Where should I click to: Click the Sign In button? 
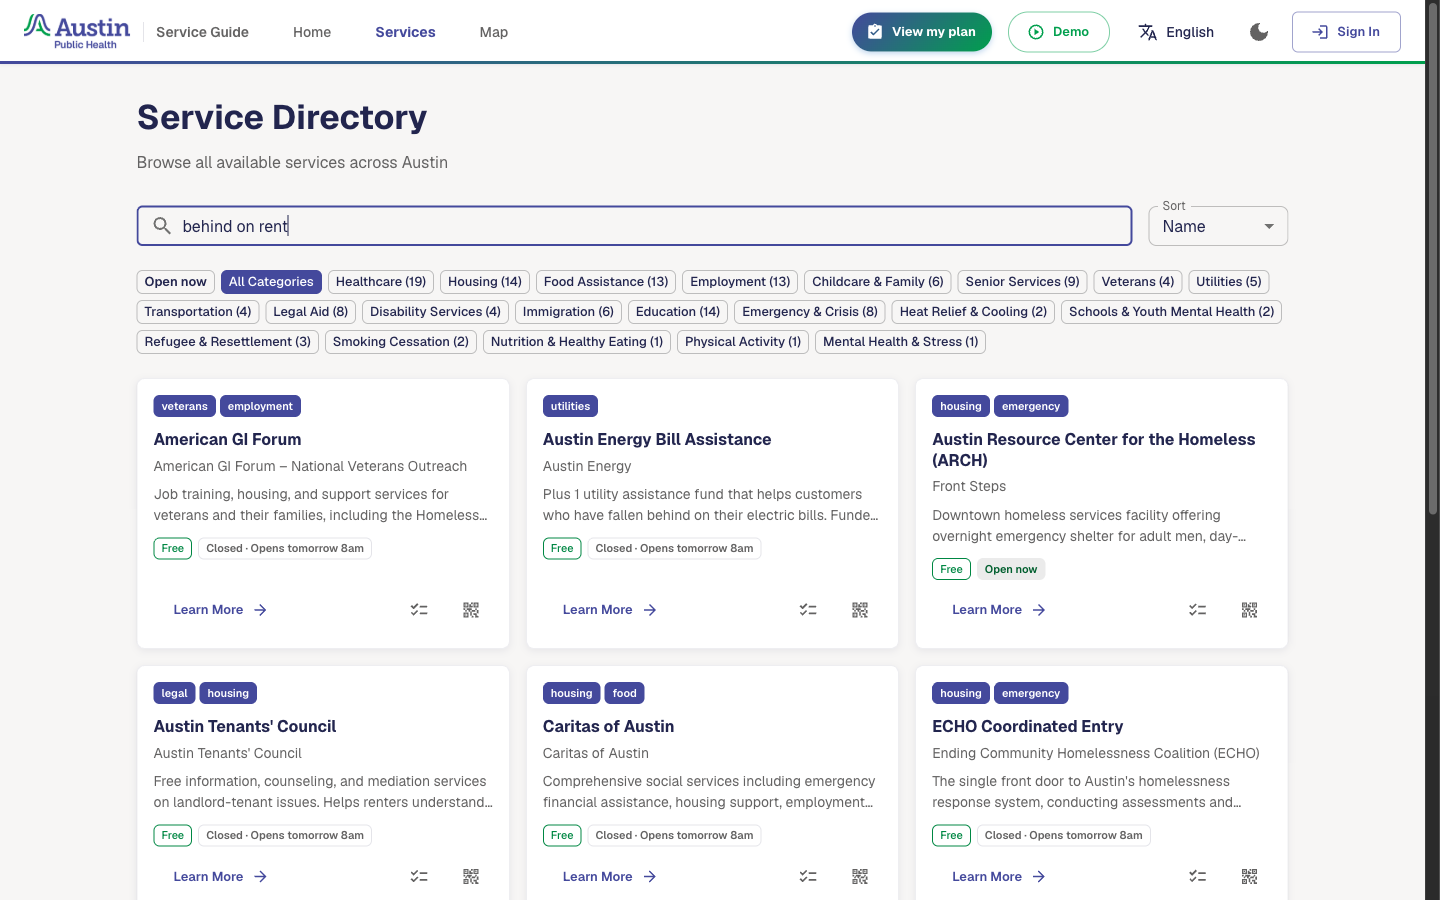(x=1346, y=32)
